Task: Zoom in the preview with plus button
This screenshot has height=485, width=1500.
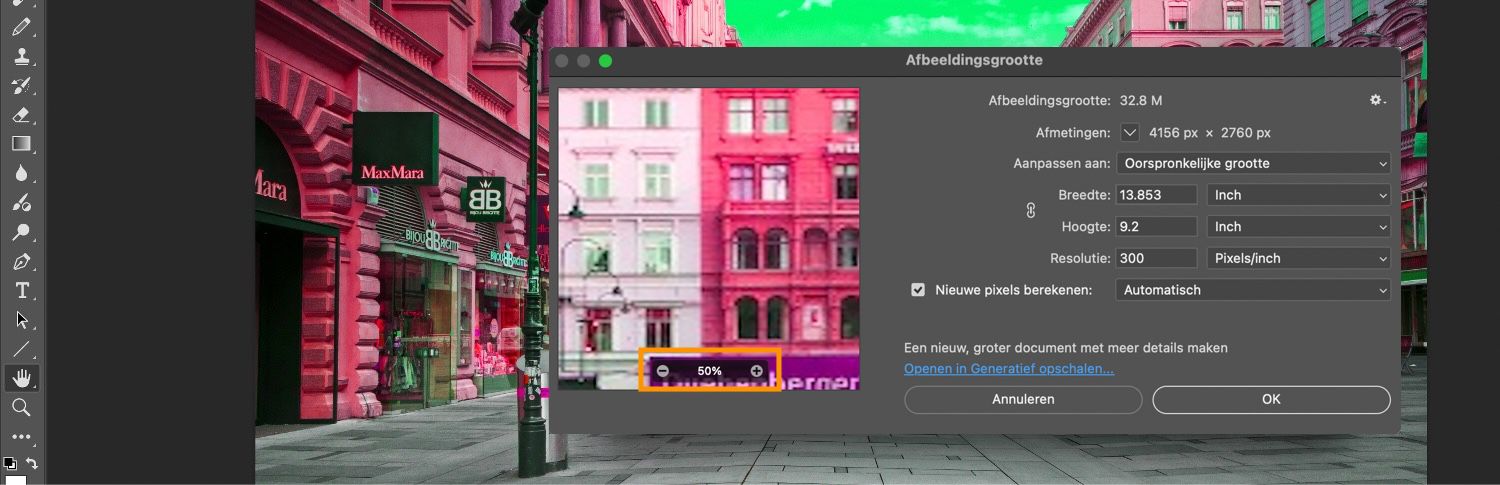Action: (x=756, y=371)
